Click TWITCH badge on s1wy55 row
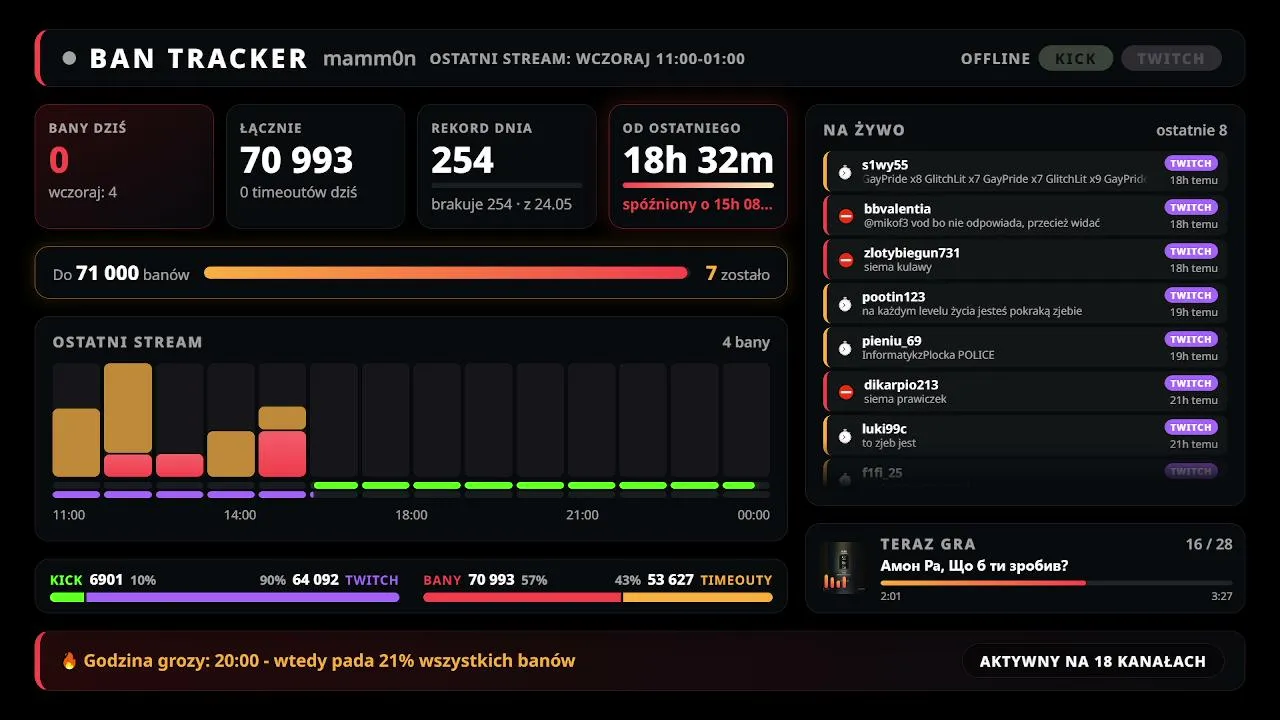The width and height of the screenshot is (1280, 720). (x=1191, y=163)
